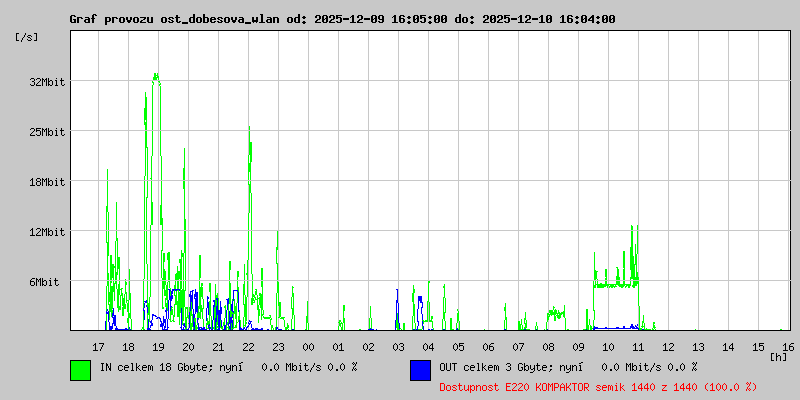Click the 18Mbit label on the Y axis
This screenshot has height=400, width=800.
coord(47,182)
